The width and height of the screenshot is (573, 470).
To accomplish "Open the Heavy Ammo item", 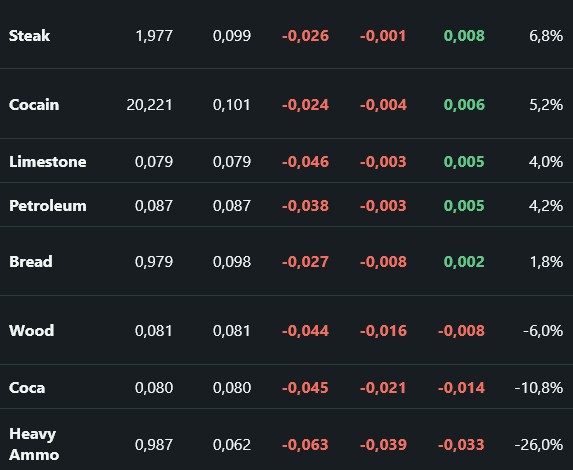I will click(34, 444).
